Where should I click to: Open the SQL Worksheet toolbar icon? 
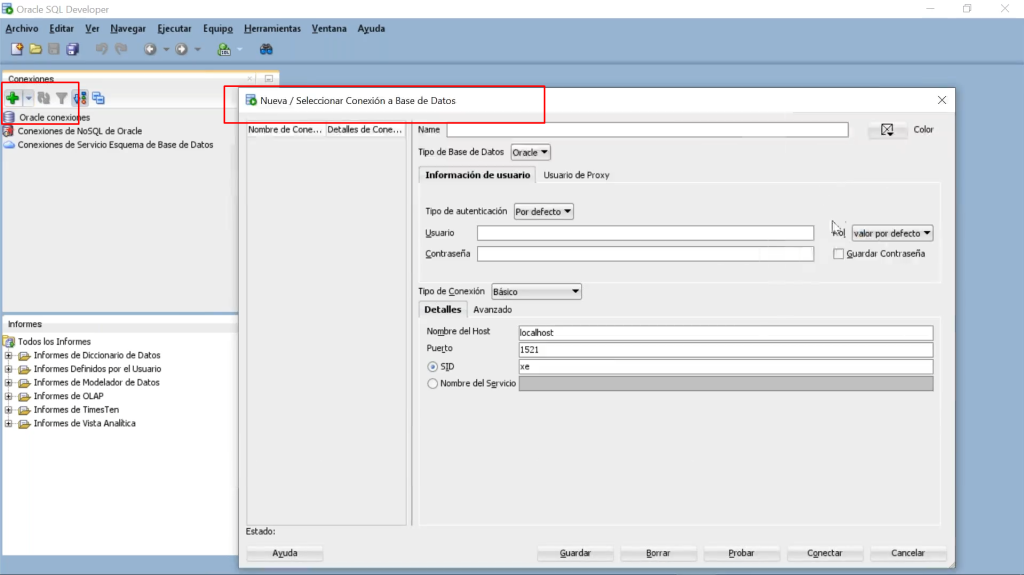point(224,49)
